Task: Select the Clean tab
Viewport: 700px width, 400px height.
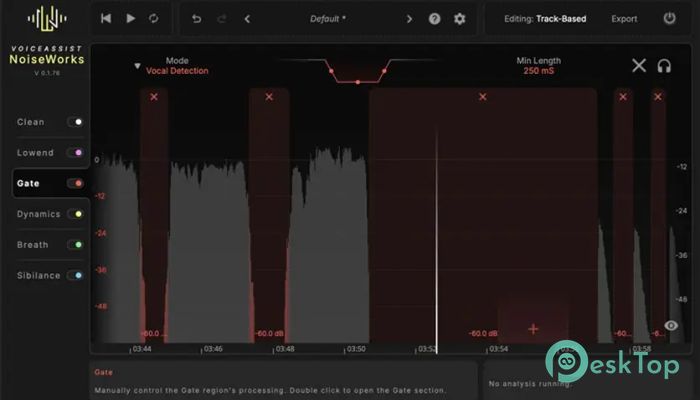Action: (30, 122)
